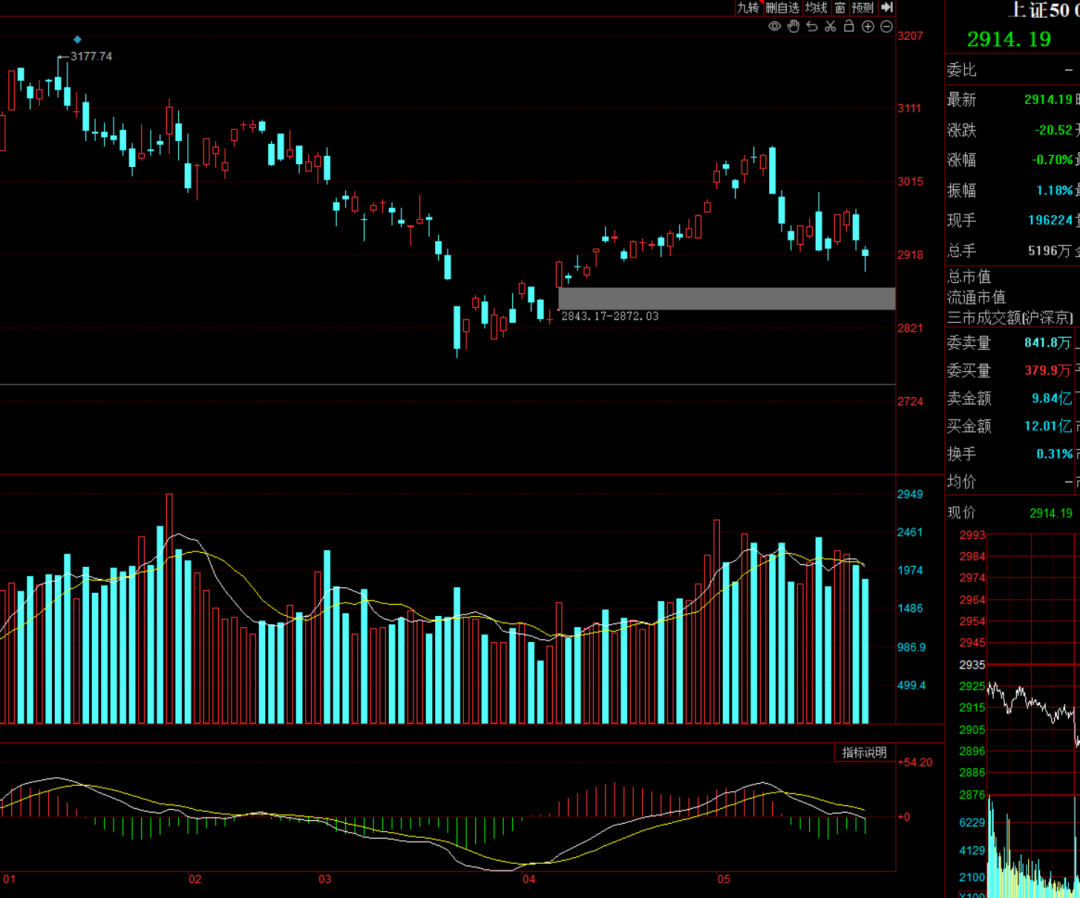The image size is (1080, 898).
Task: Open the 窗 window option
Action: (840, 8)
